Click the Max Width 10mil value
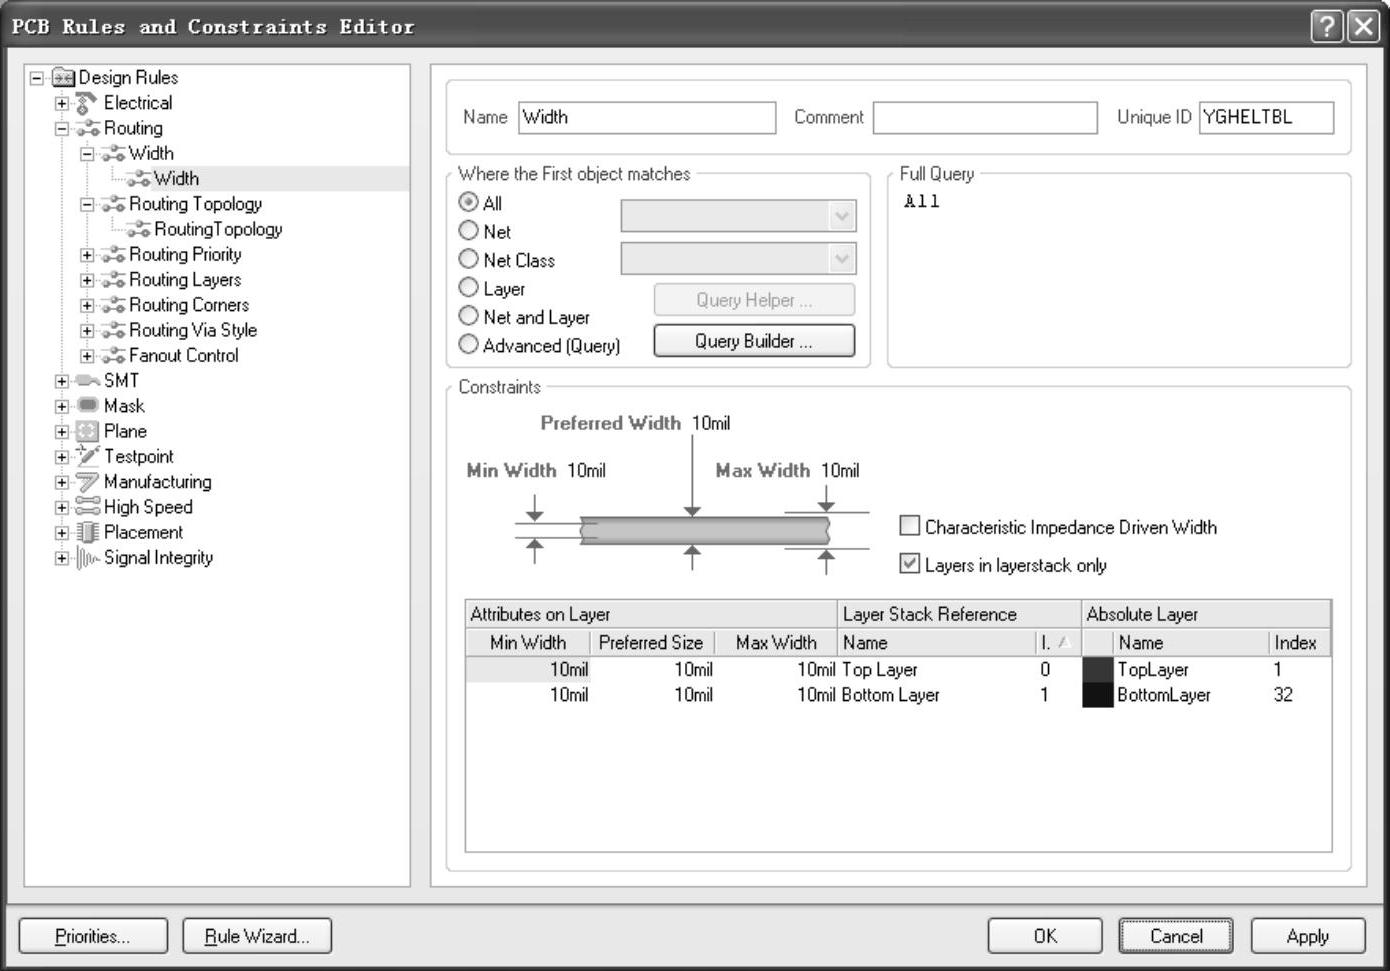 pyautogui.click(x=840, y=470)
